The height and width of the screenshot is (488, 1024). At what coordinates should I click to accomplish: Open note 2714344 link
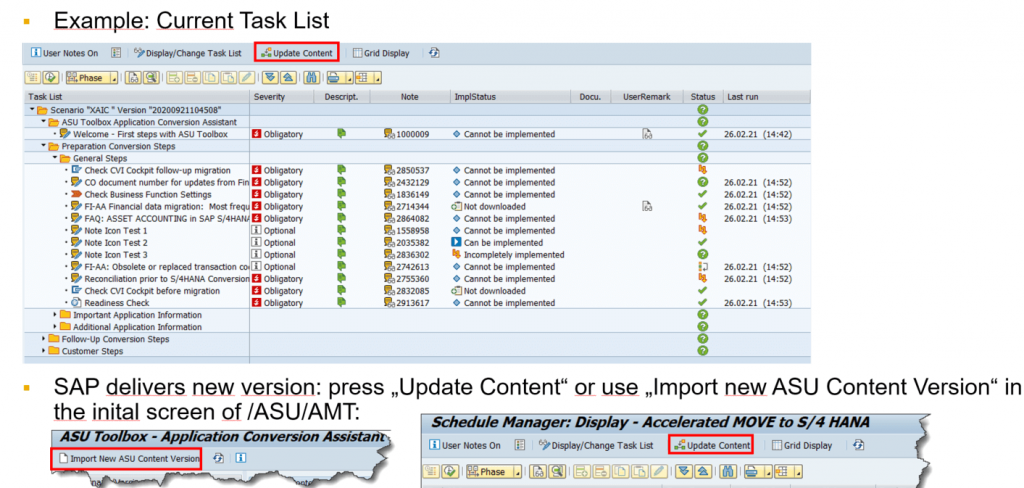click(x=413, y=206)
